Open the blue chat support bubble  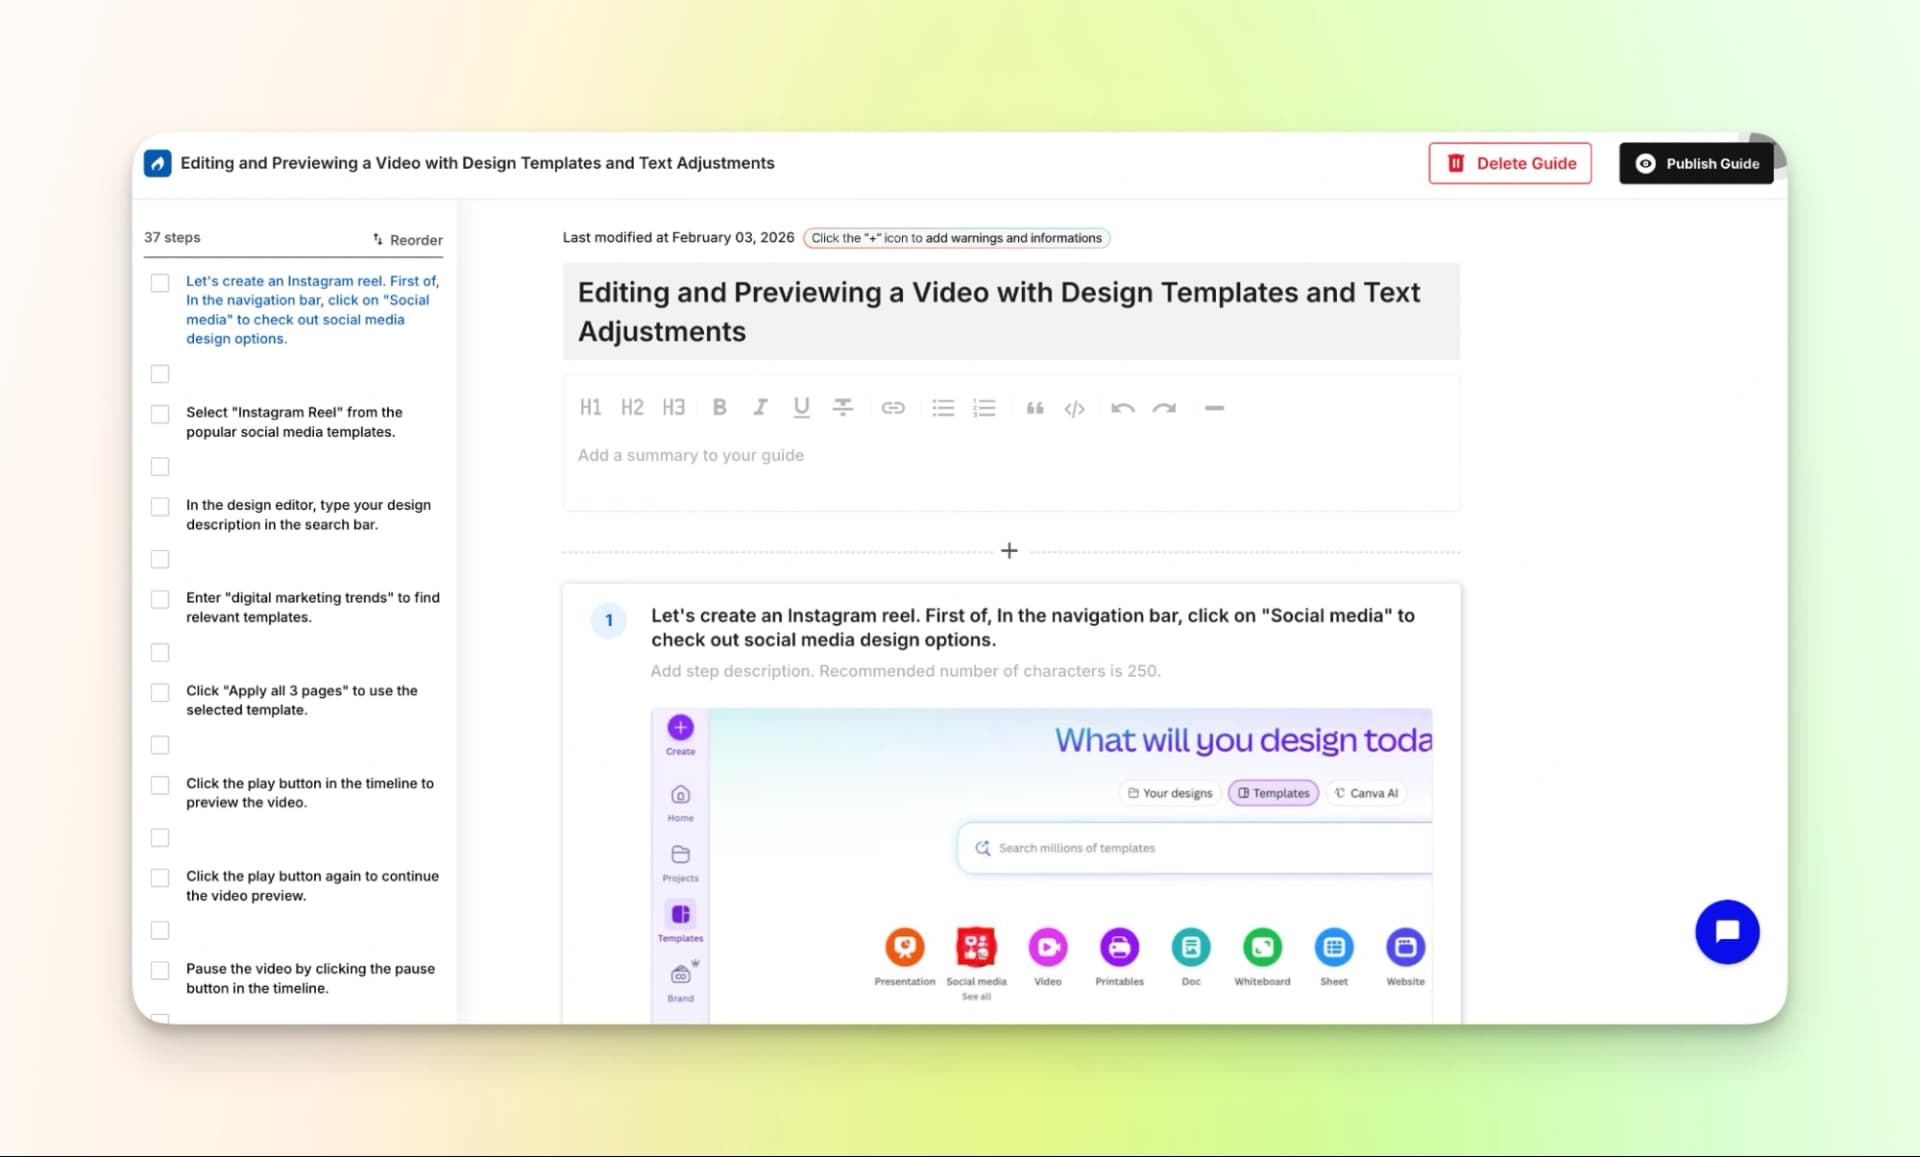[1727, 931]
